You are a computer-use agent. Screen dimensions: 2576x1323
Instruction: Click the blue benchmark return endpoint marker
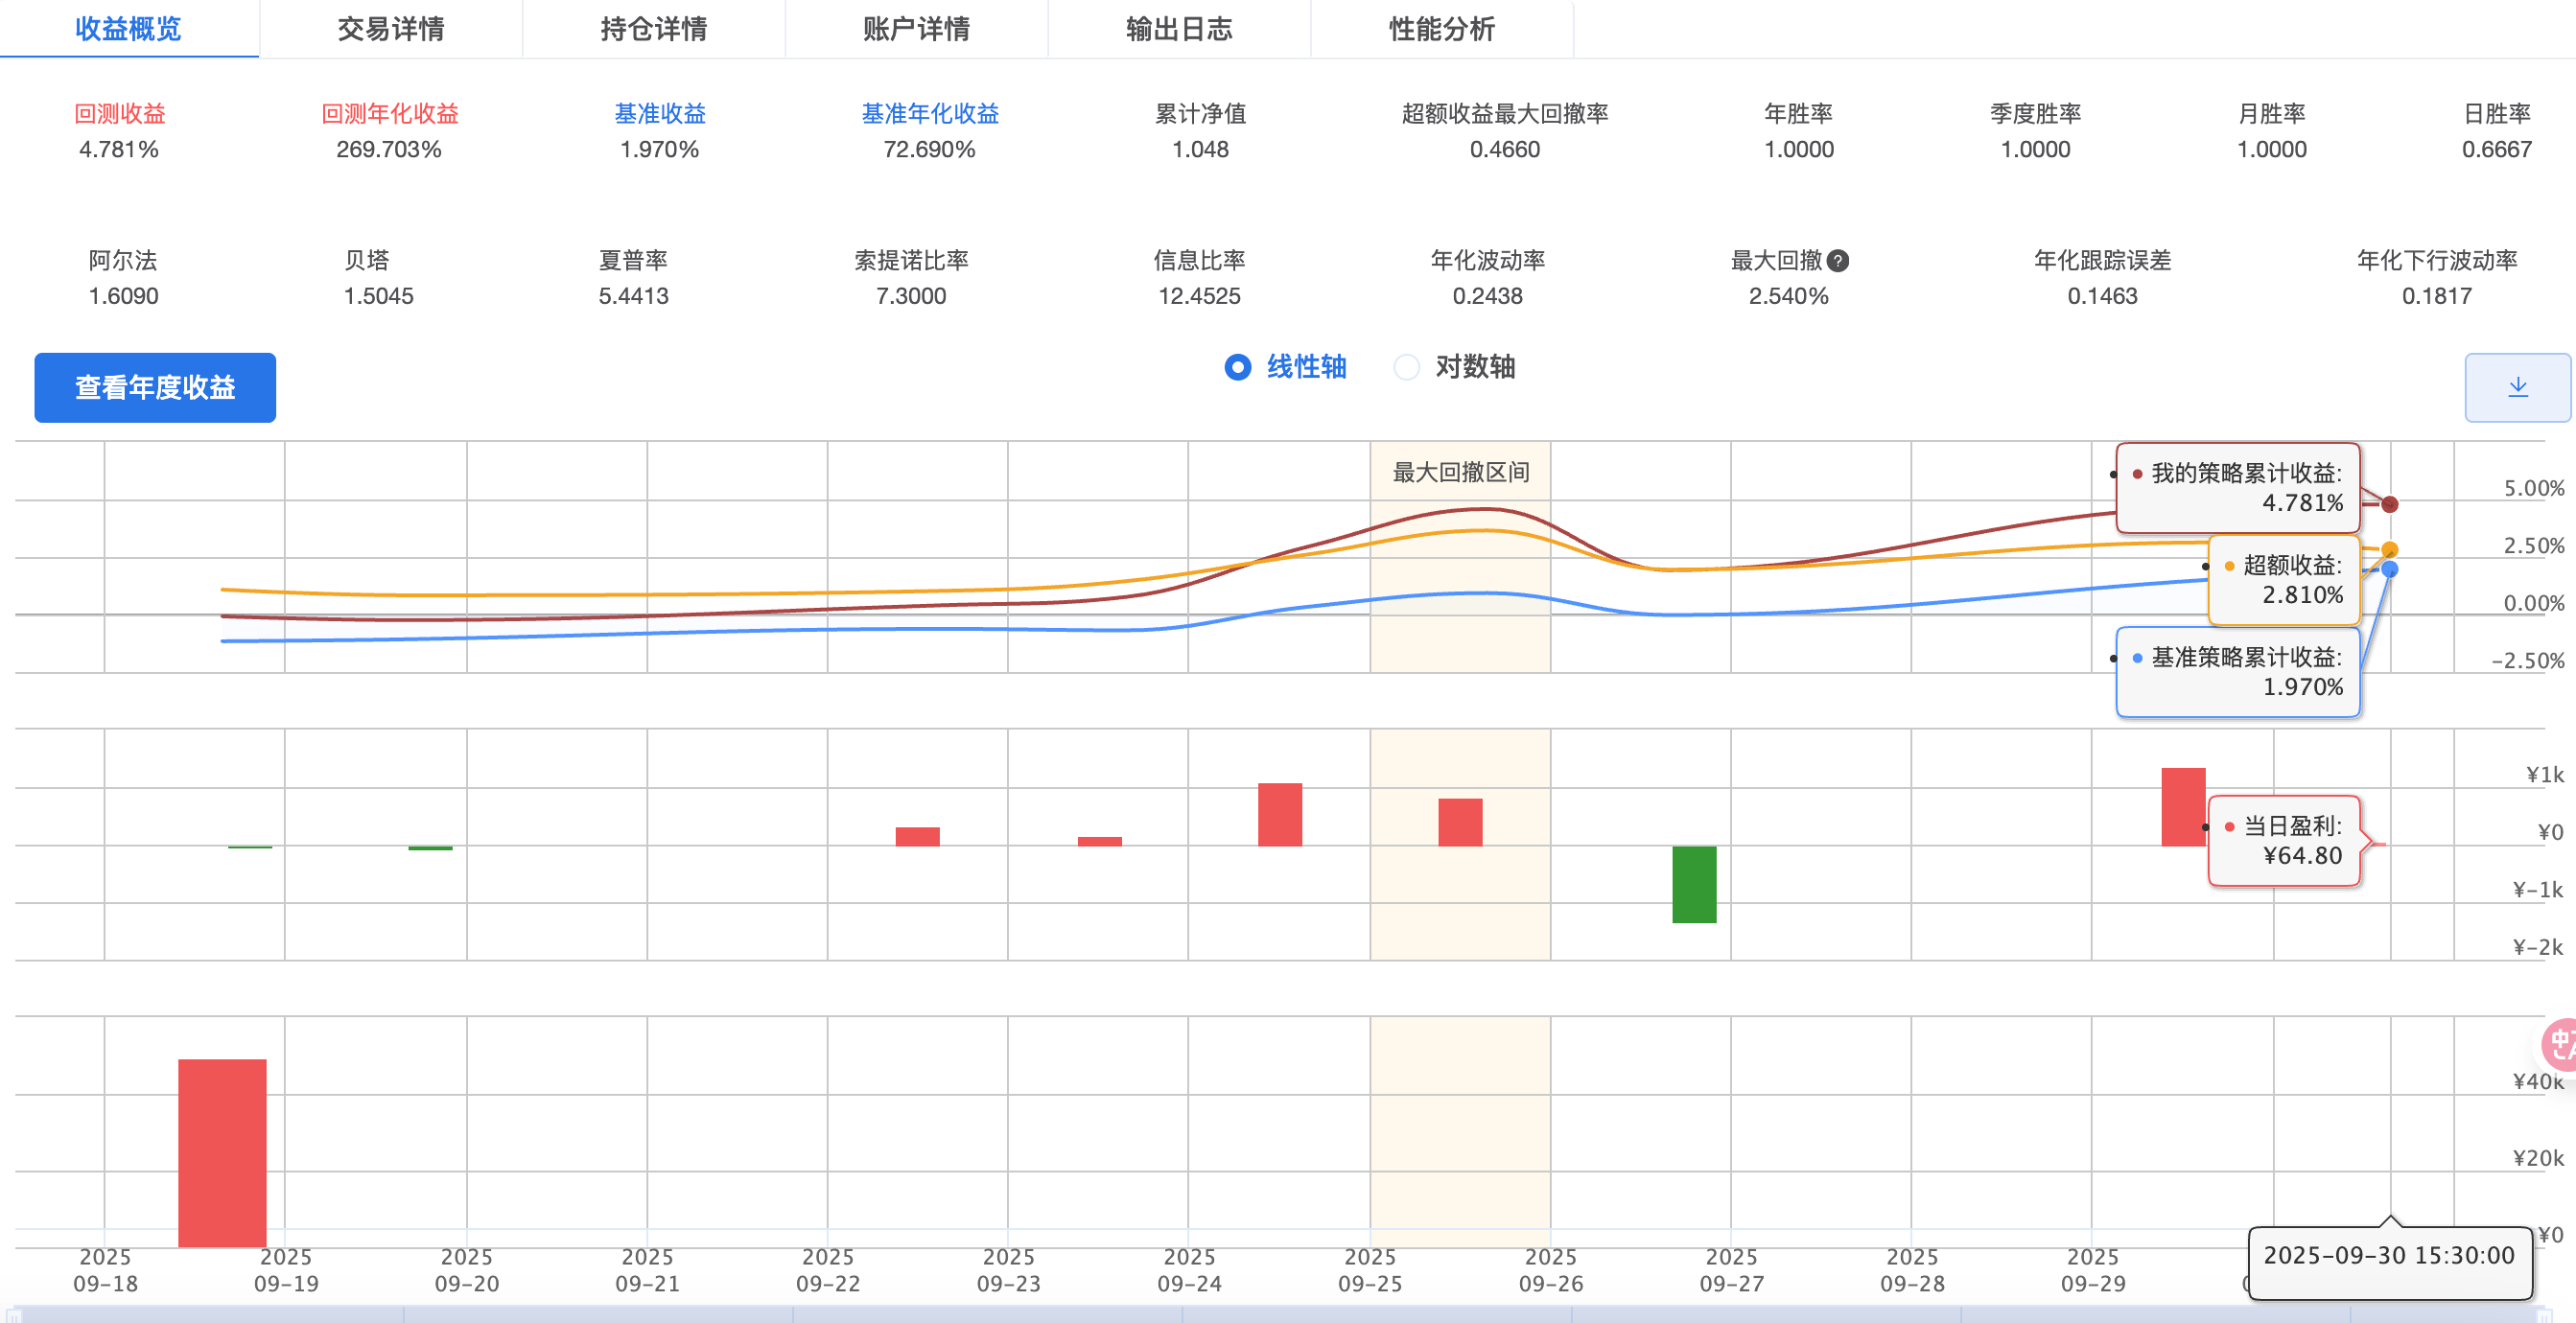pos(2389,569)
